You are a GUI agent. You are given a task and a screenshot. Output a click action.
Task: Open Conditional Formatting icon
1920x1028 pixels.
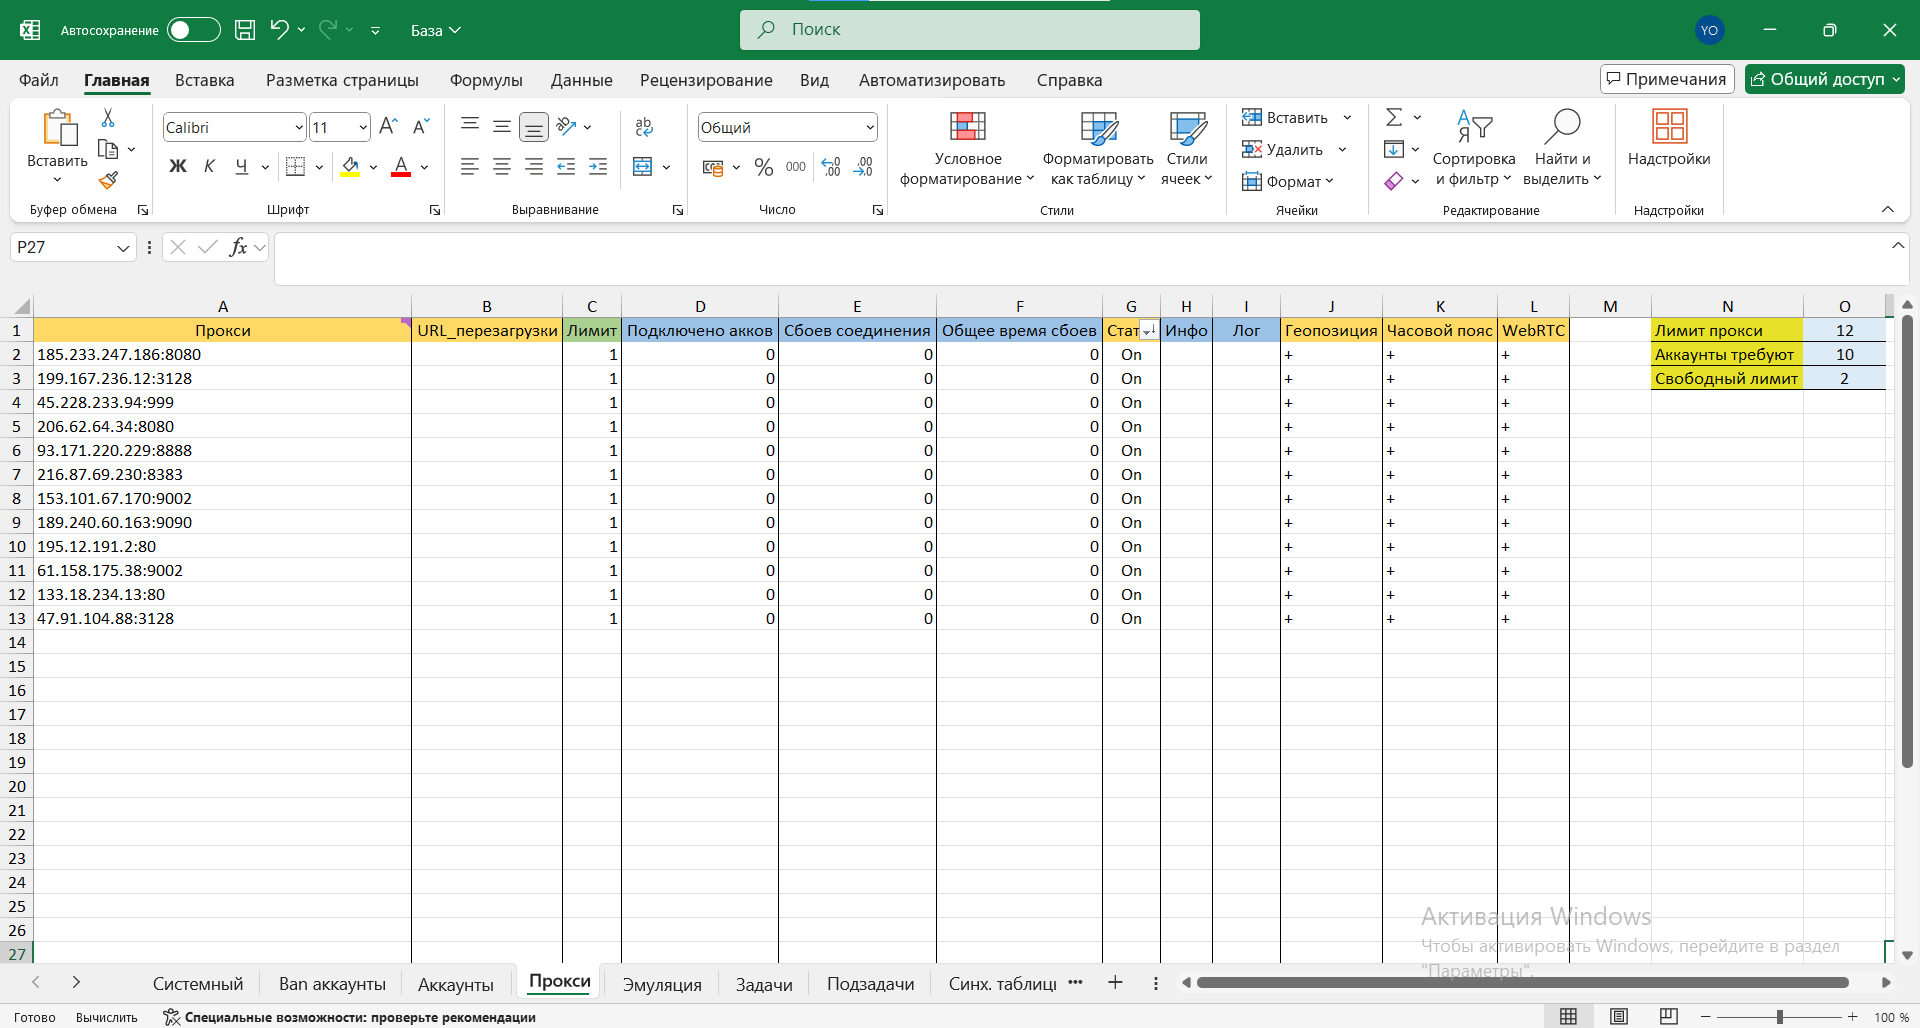click(967, 127)
